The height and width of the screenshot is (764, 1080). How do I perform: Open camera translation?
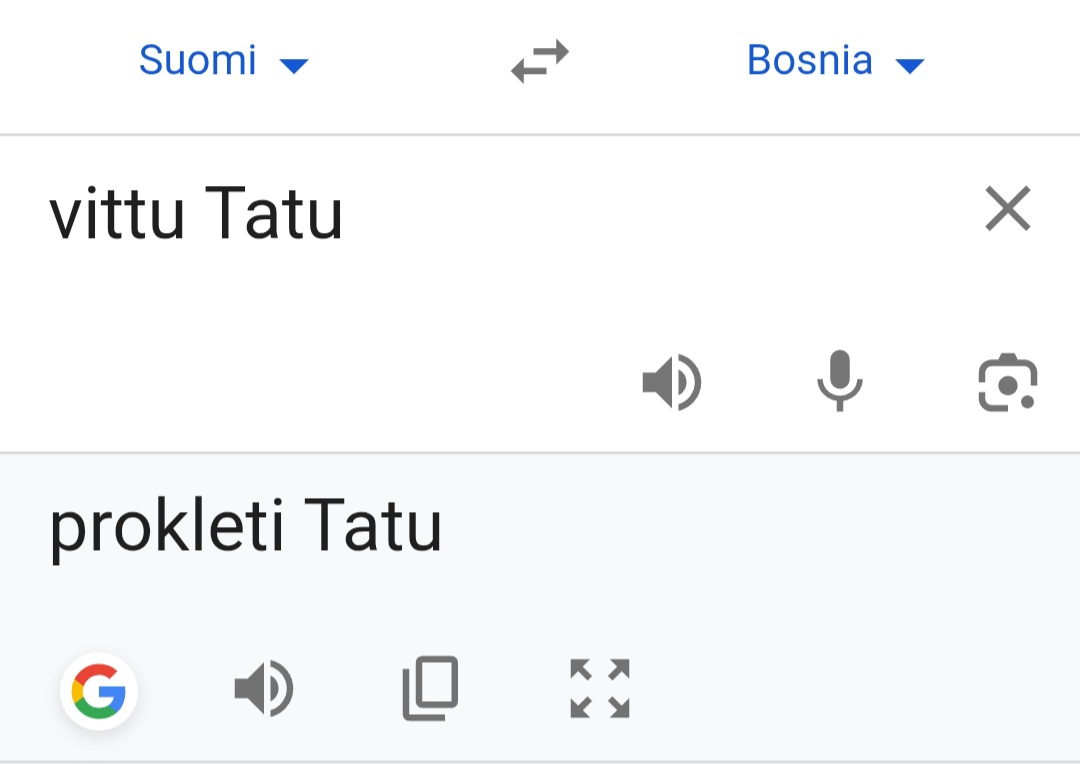click(1007, 382)
